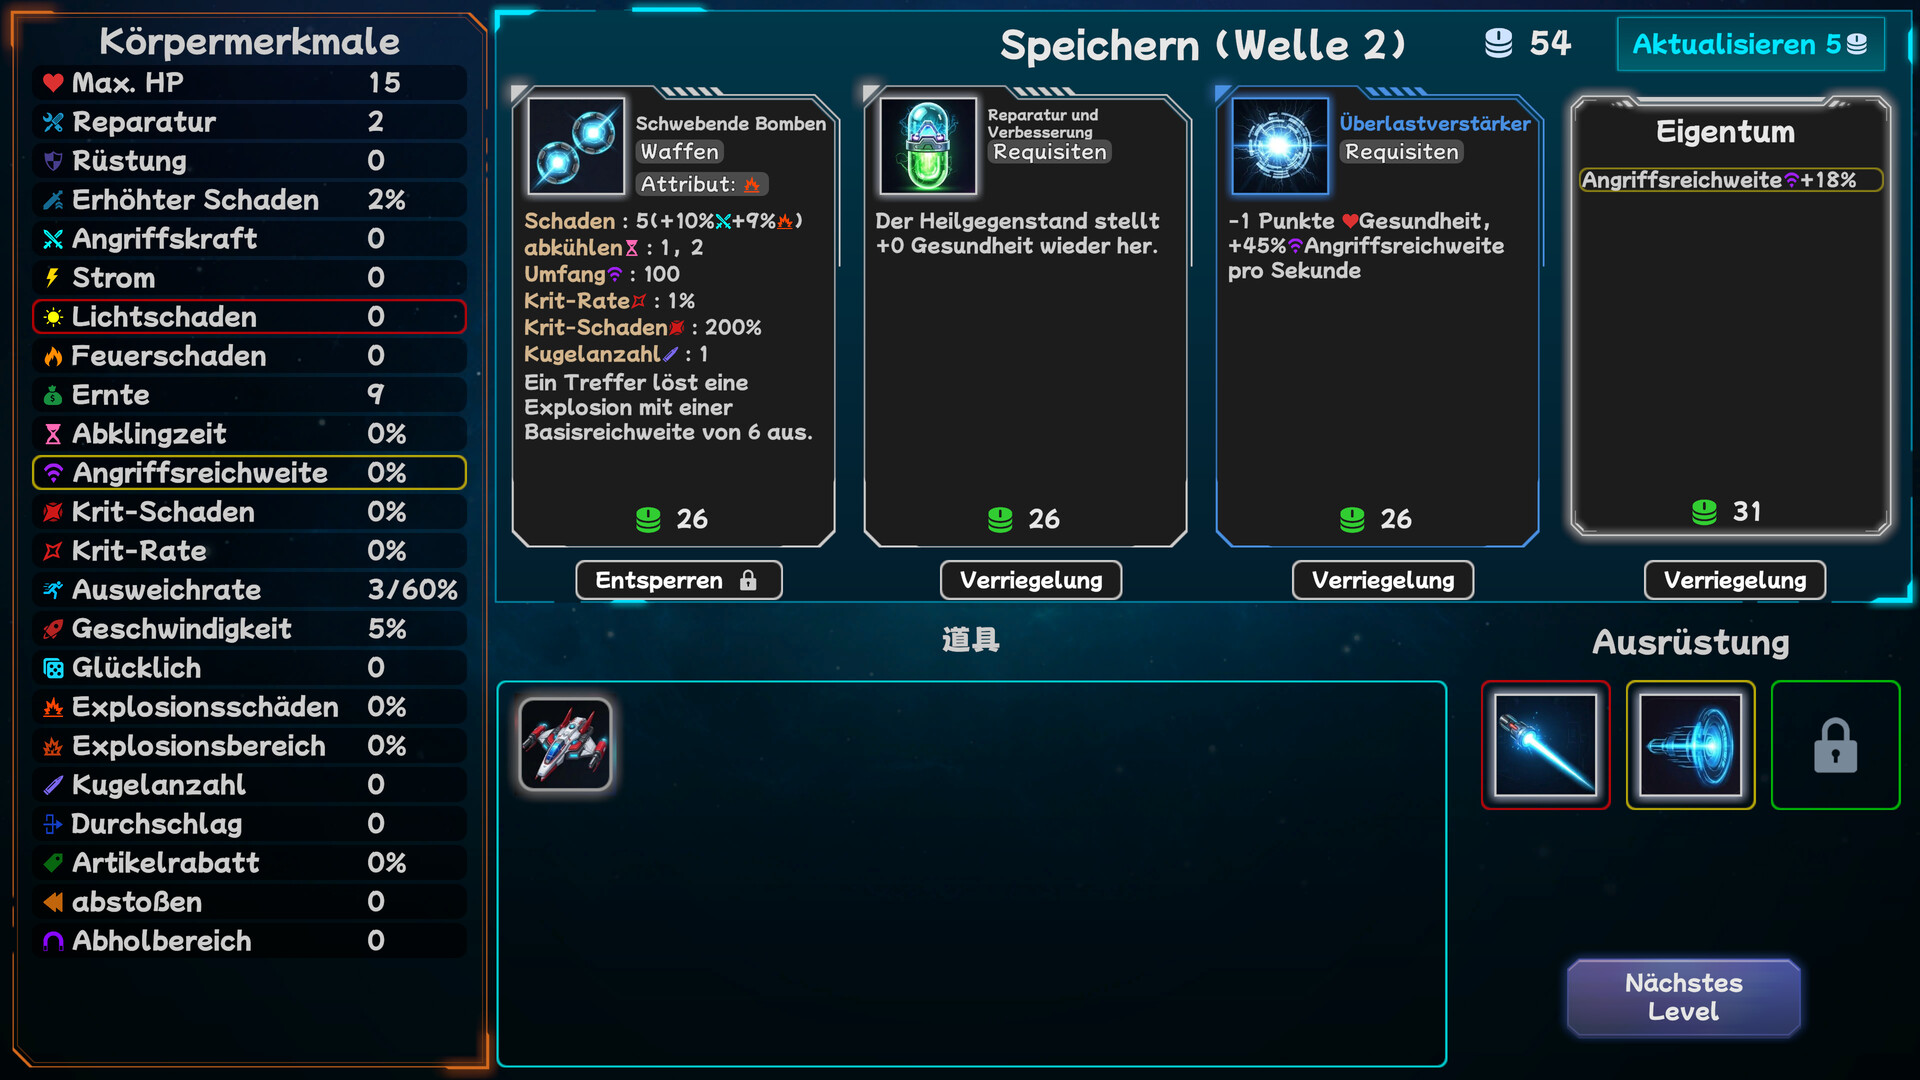Select the blue laser beam weapon slot
Viewport: 1920px width, 1080px height.
(1546, 745)
